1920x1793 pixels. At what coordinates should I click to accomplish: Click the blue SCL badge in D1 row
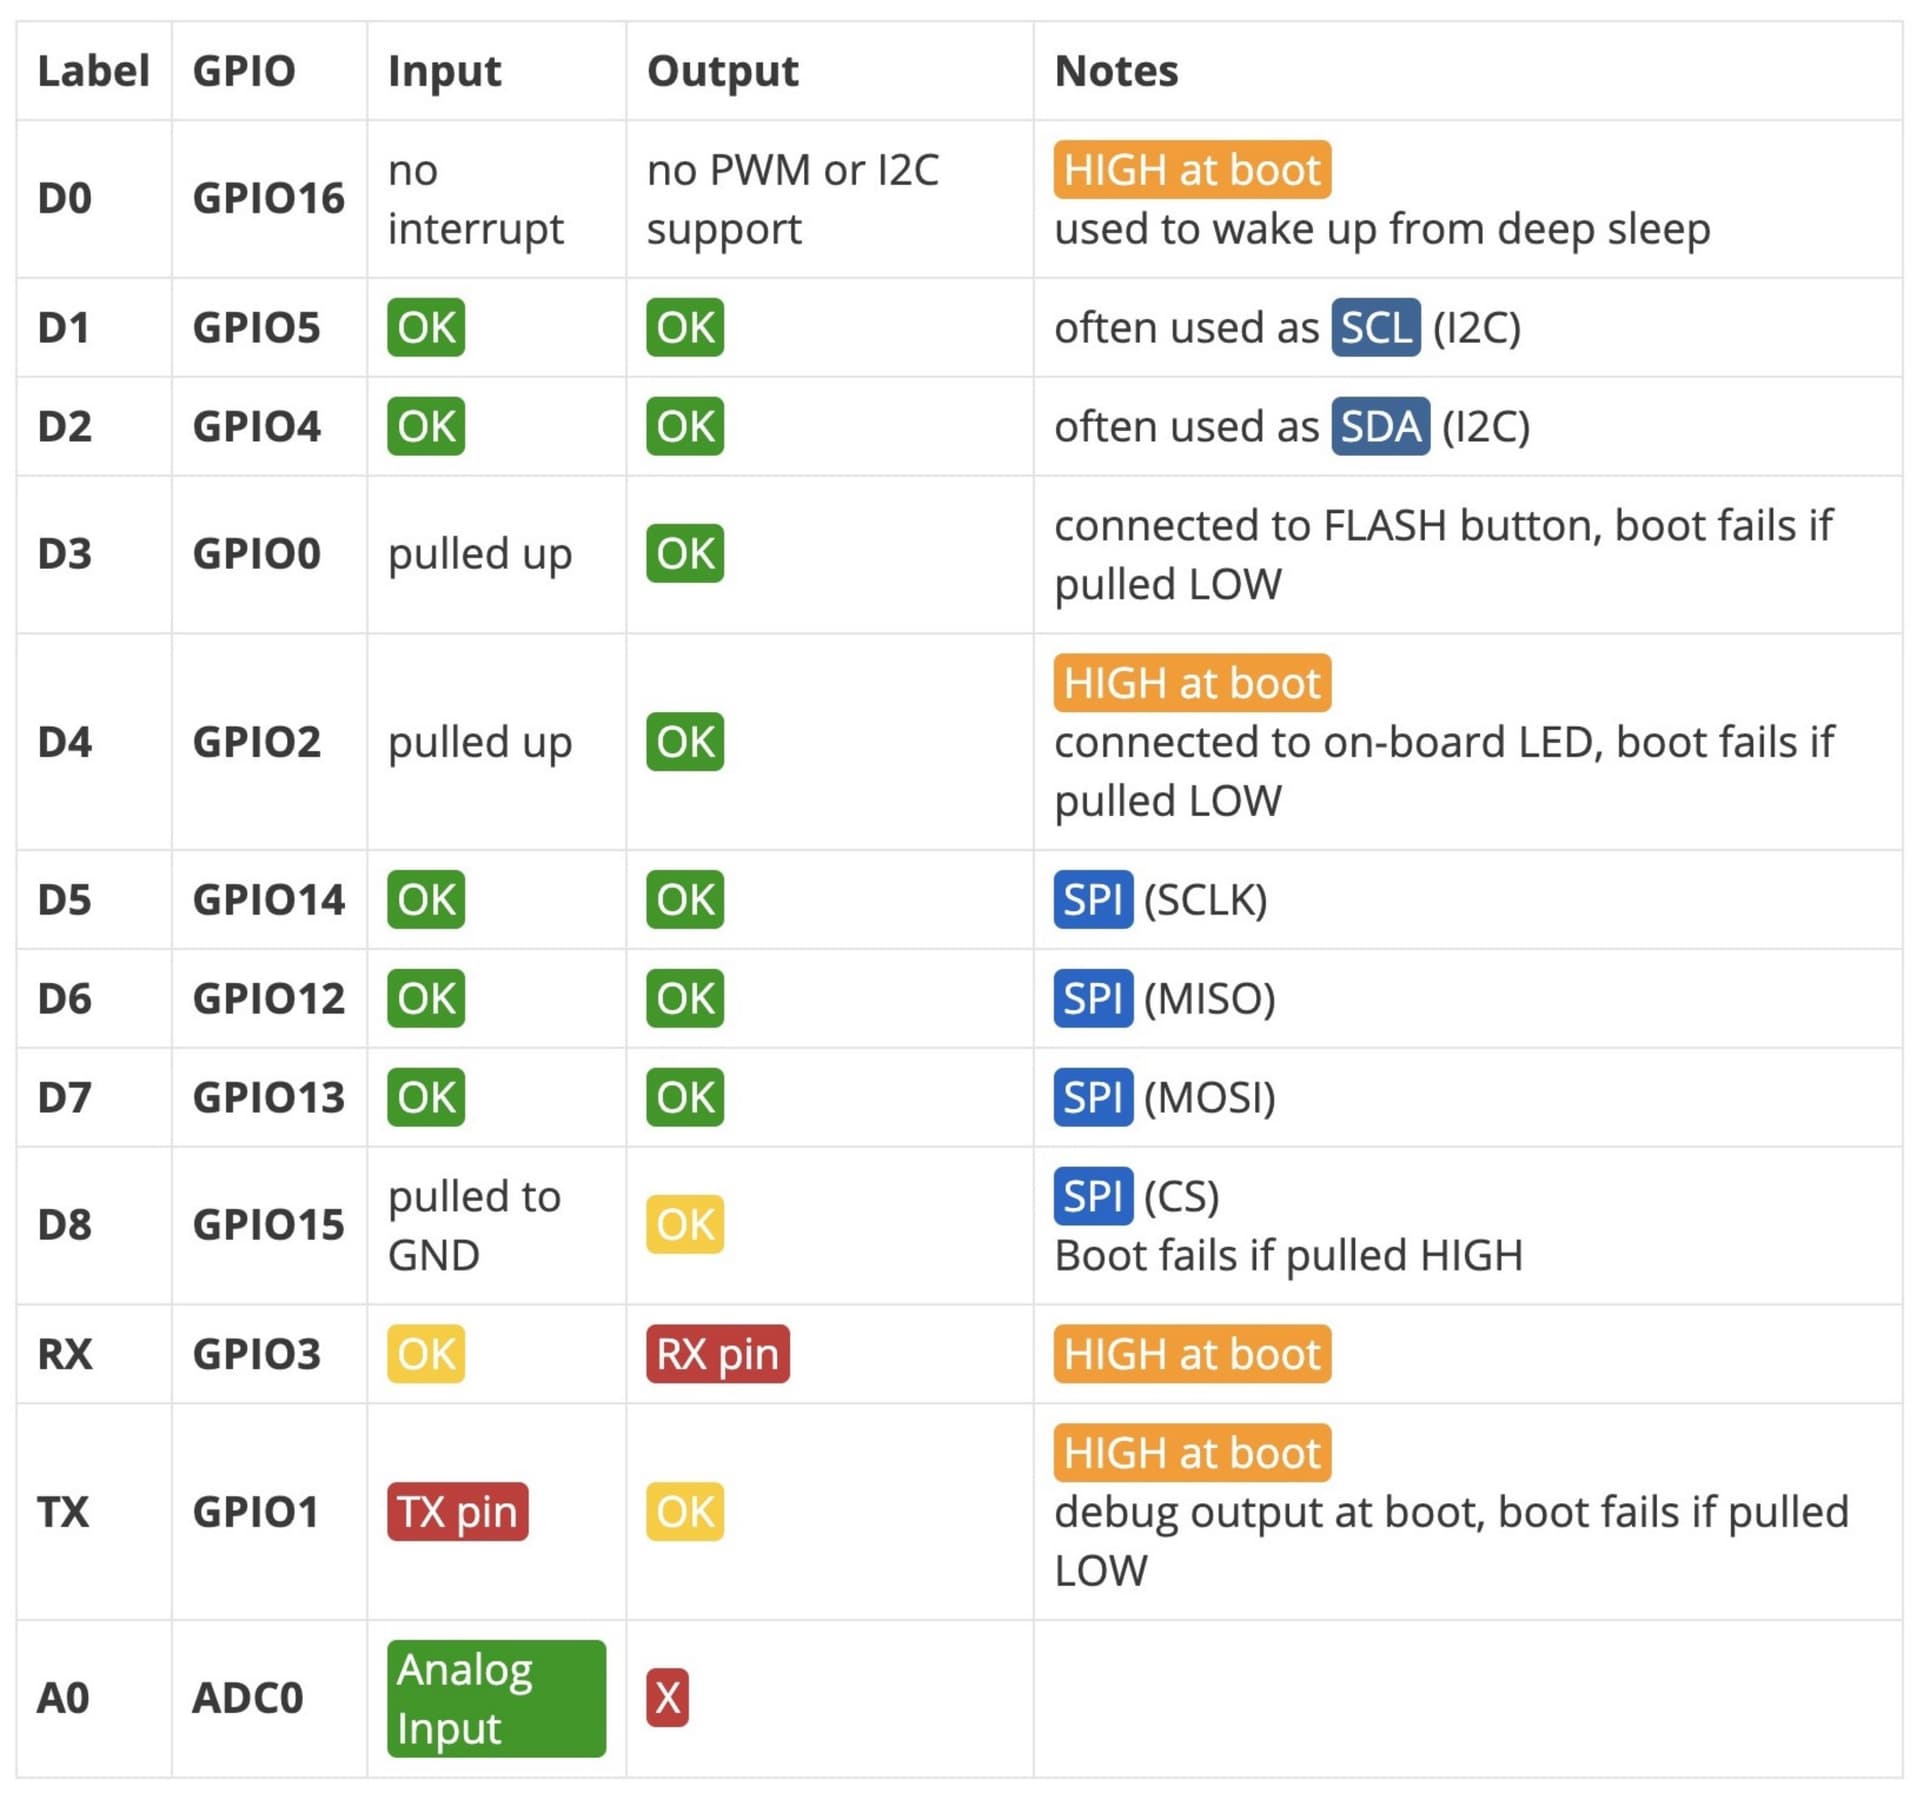(1376, 327)
